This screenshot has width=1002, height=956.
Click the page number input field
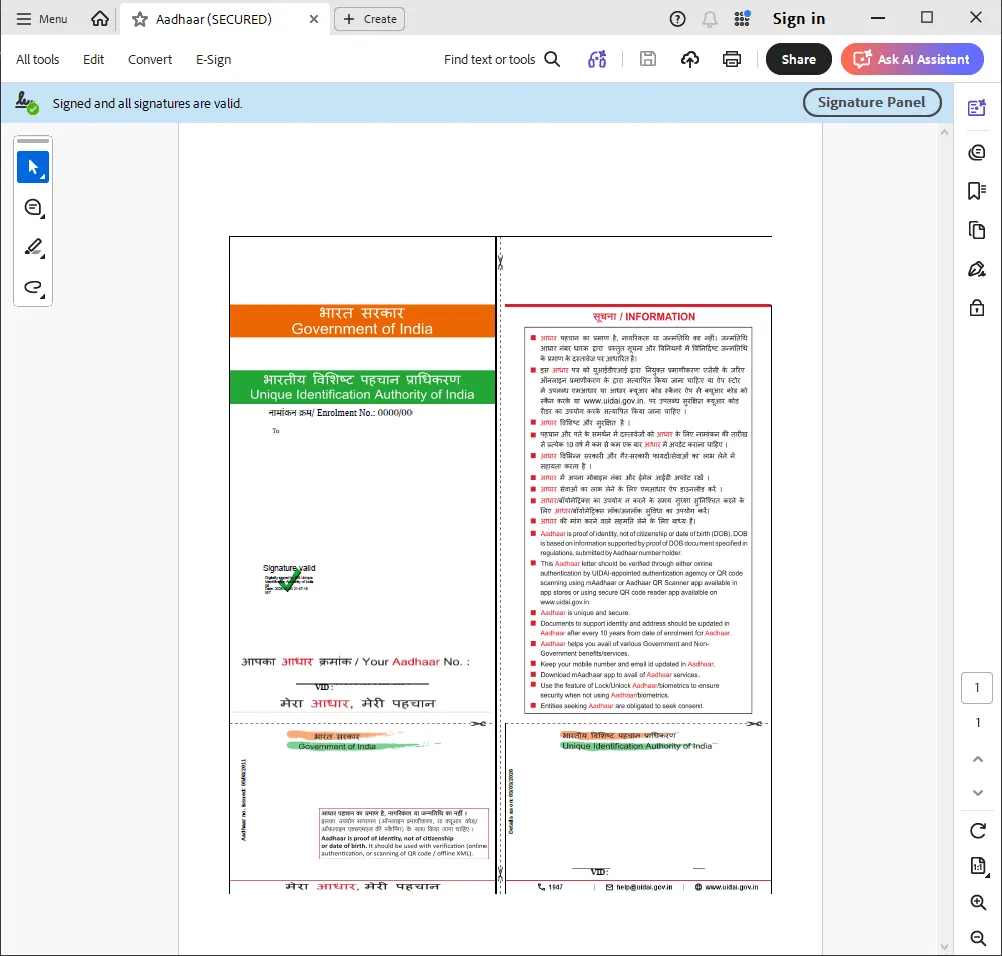976,687
